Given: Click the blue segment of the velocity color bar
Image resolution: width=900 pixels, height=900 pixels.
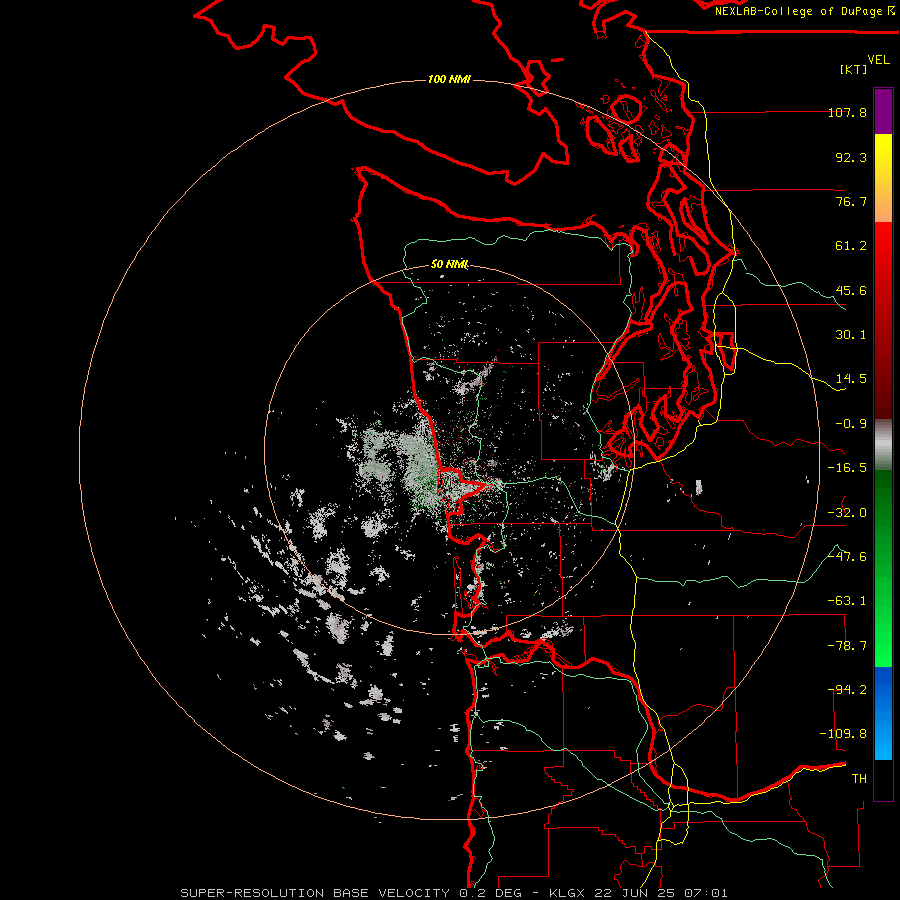Looking at the screenshot, I should click(883, 713).
